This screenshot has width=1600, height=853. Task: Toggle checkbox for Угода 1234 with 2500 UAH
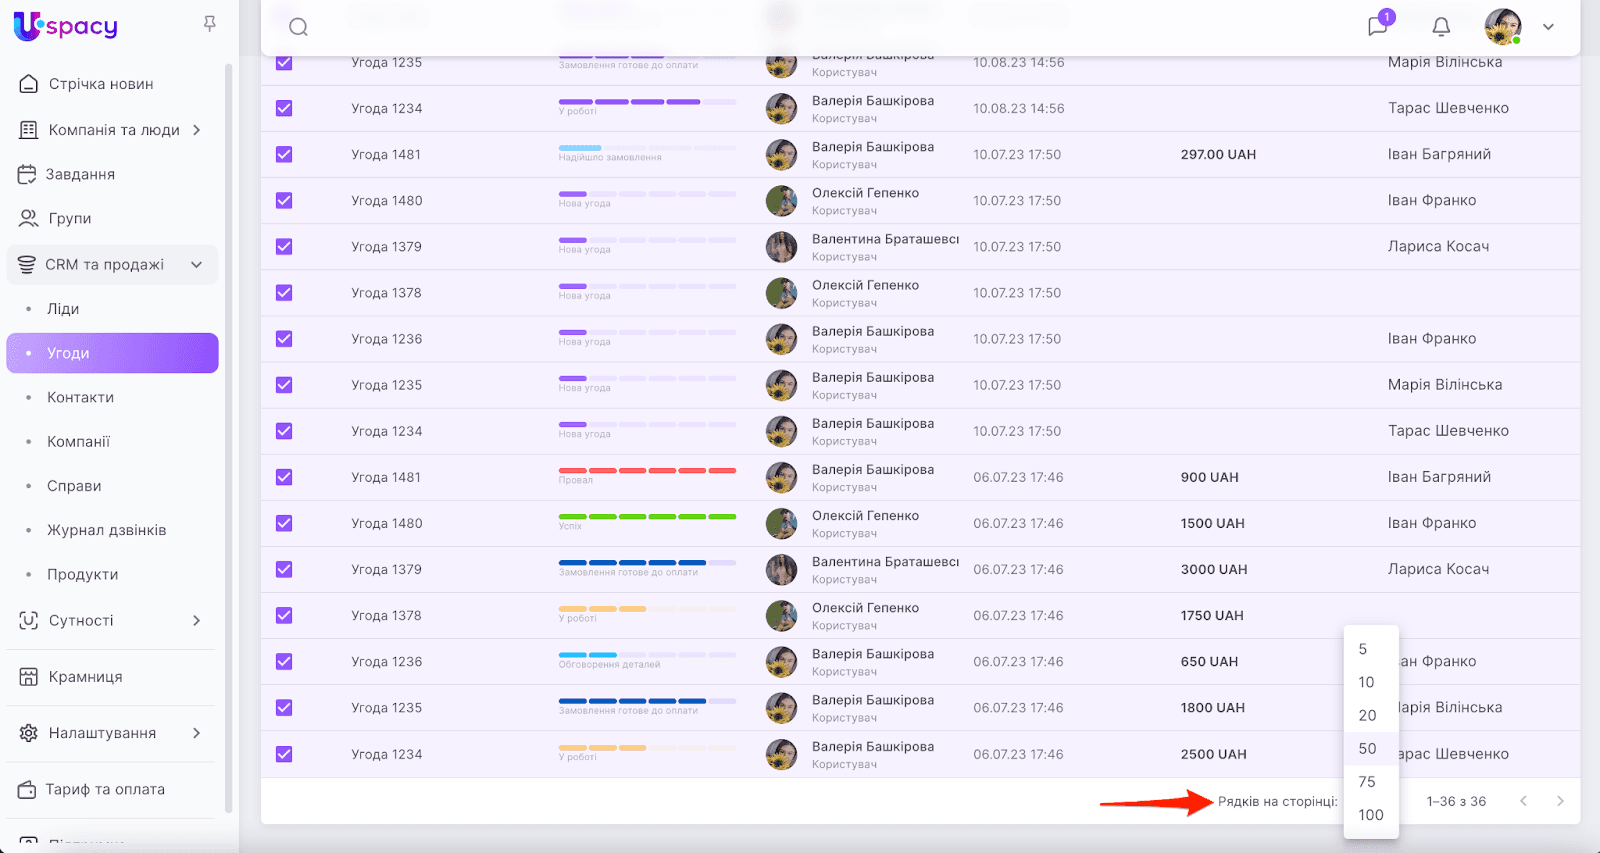[x=284, y=754]
